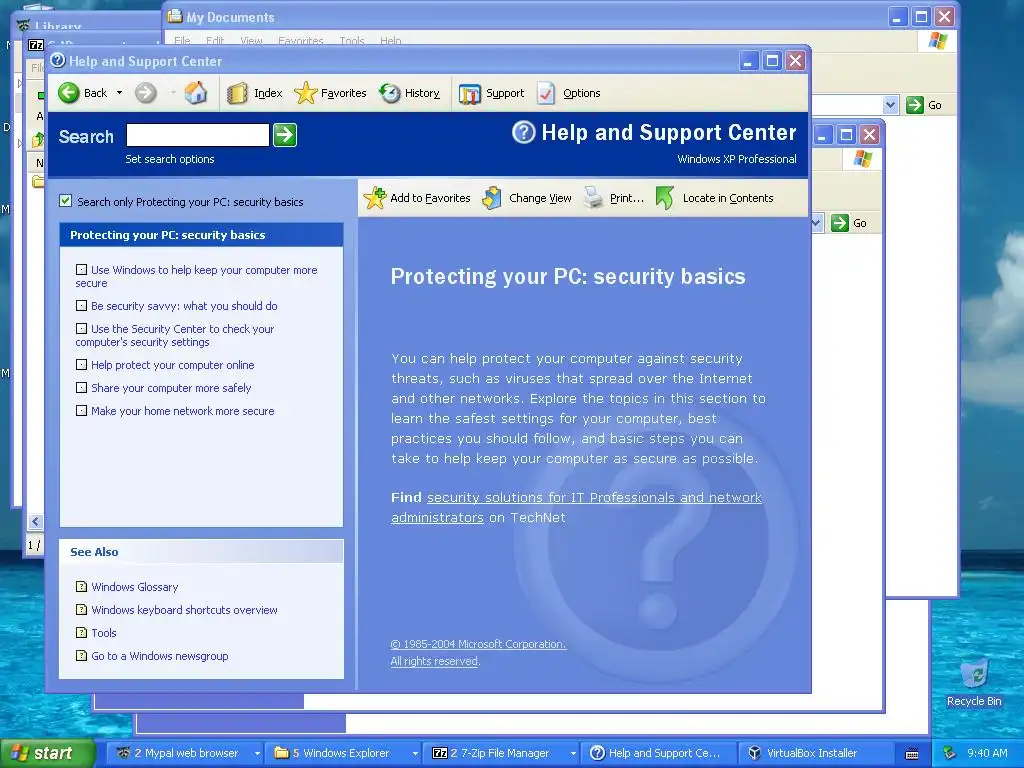This screenshot has height=768, width=1024.
Task: Open View menu in My Documents window
Action: tap(251, 40)
